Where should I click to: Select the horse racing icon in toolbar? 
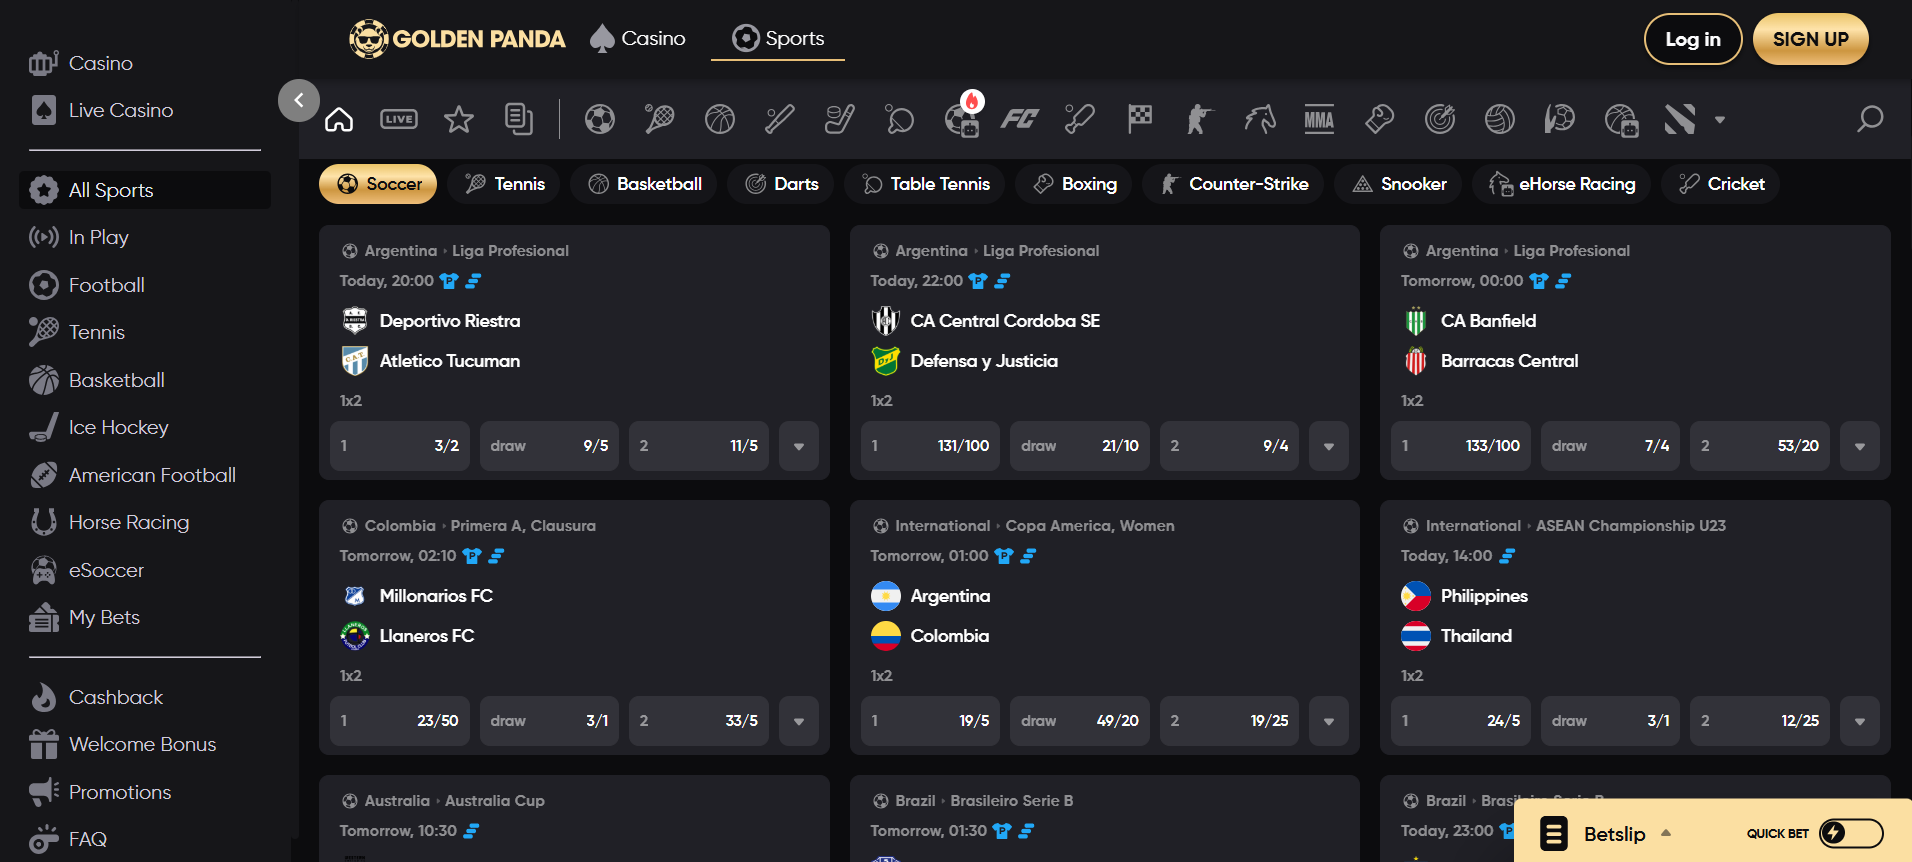pyautogui.click(x=1259, y=120)
